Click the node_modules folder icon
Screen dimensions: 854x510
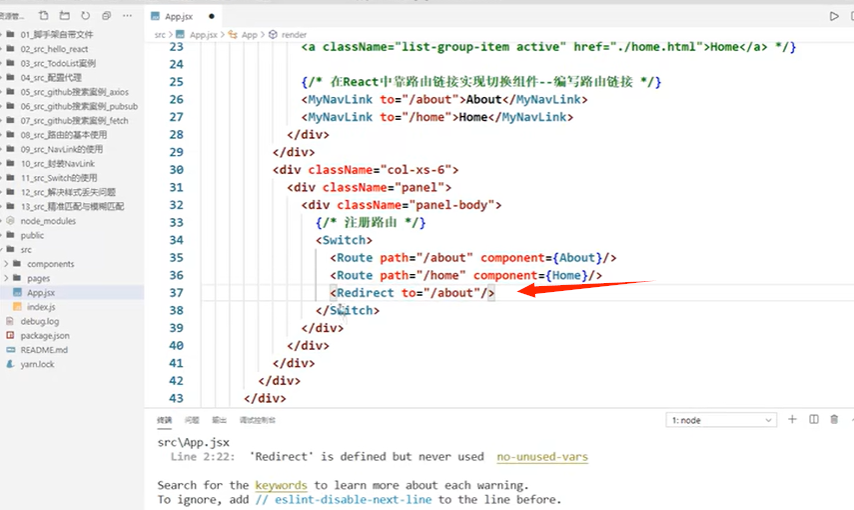click(x=10, y=221)
